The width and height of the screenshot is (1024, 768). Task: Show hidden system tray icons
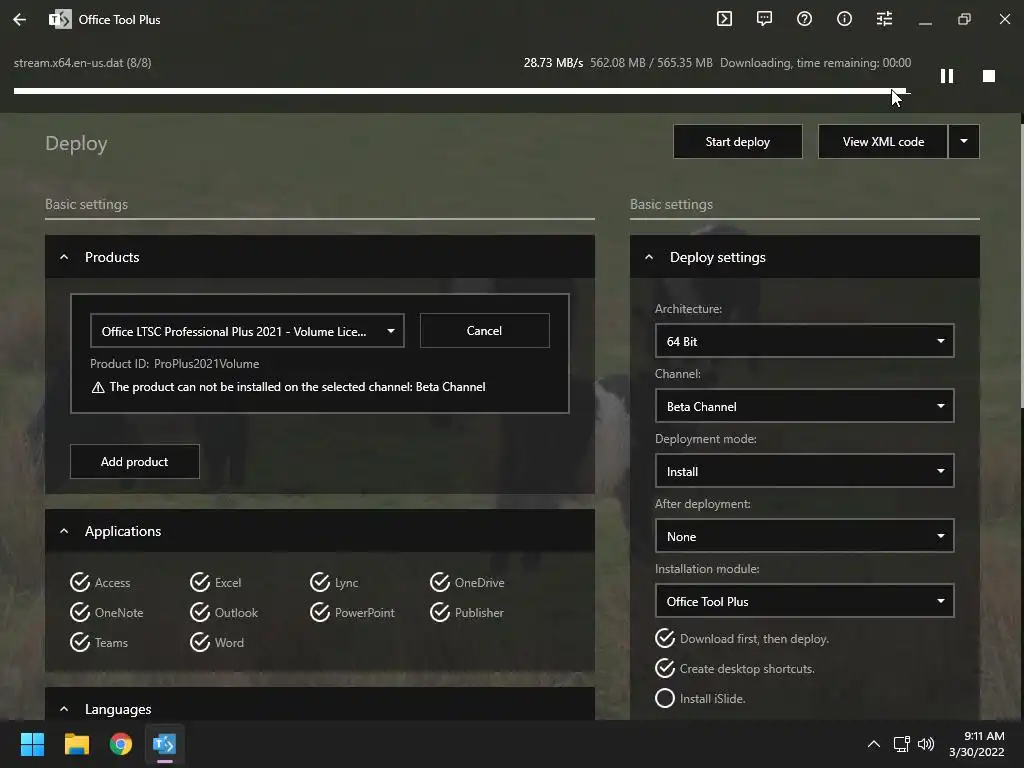tap(874, 744)
